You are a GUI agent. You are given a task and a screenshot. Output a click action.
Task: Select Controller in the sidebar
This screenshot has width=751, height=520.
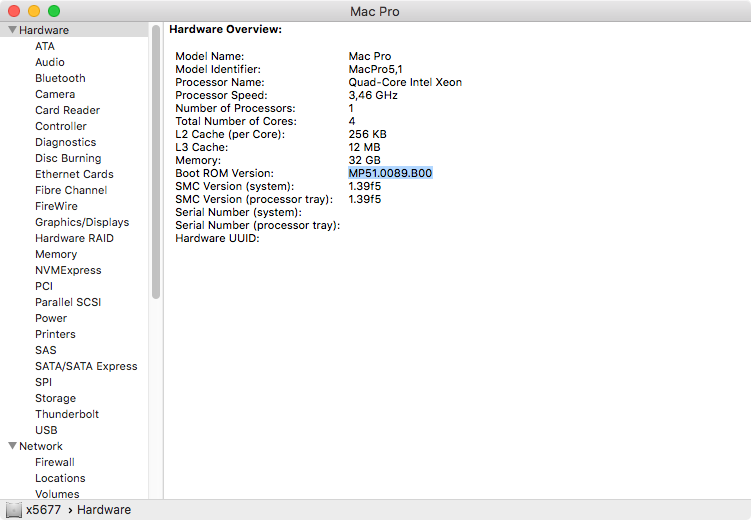[61, 126]
